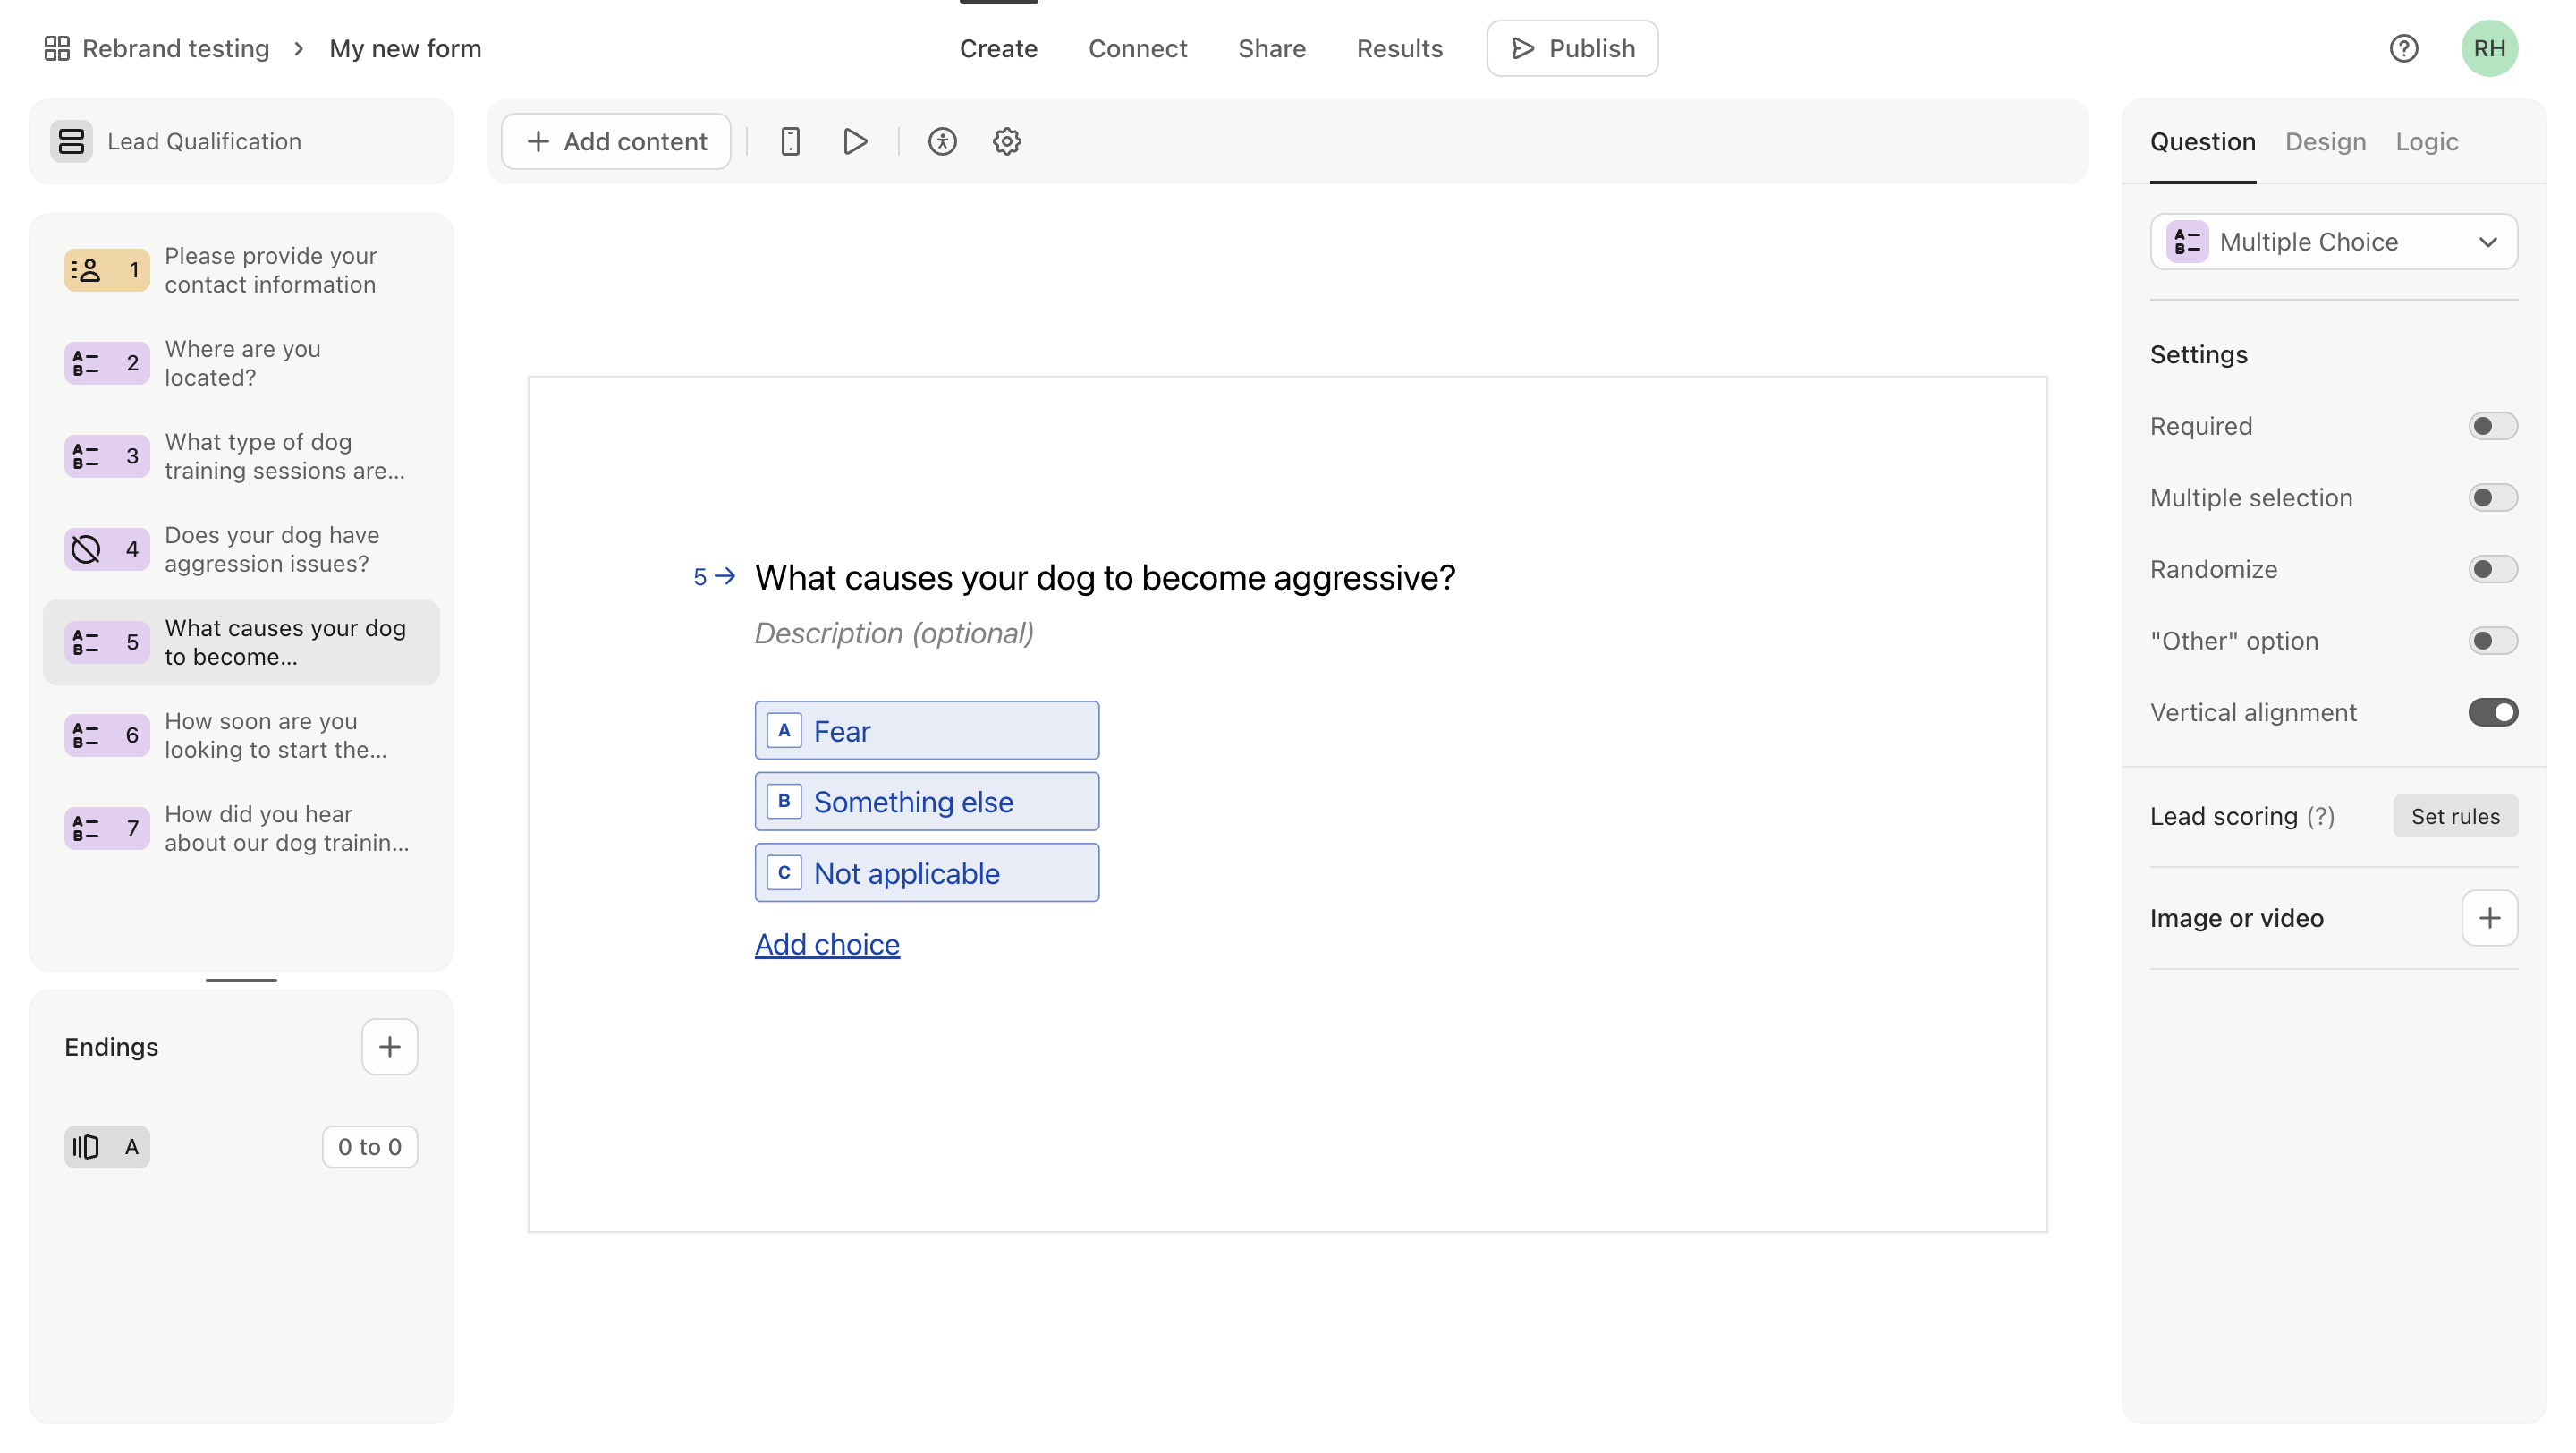Open the accessibility checker icon

(x=942, y=141)
